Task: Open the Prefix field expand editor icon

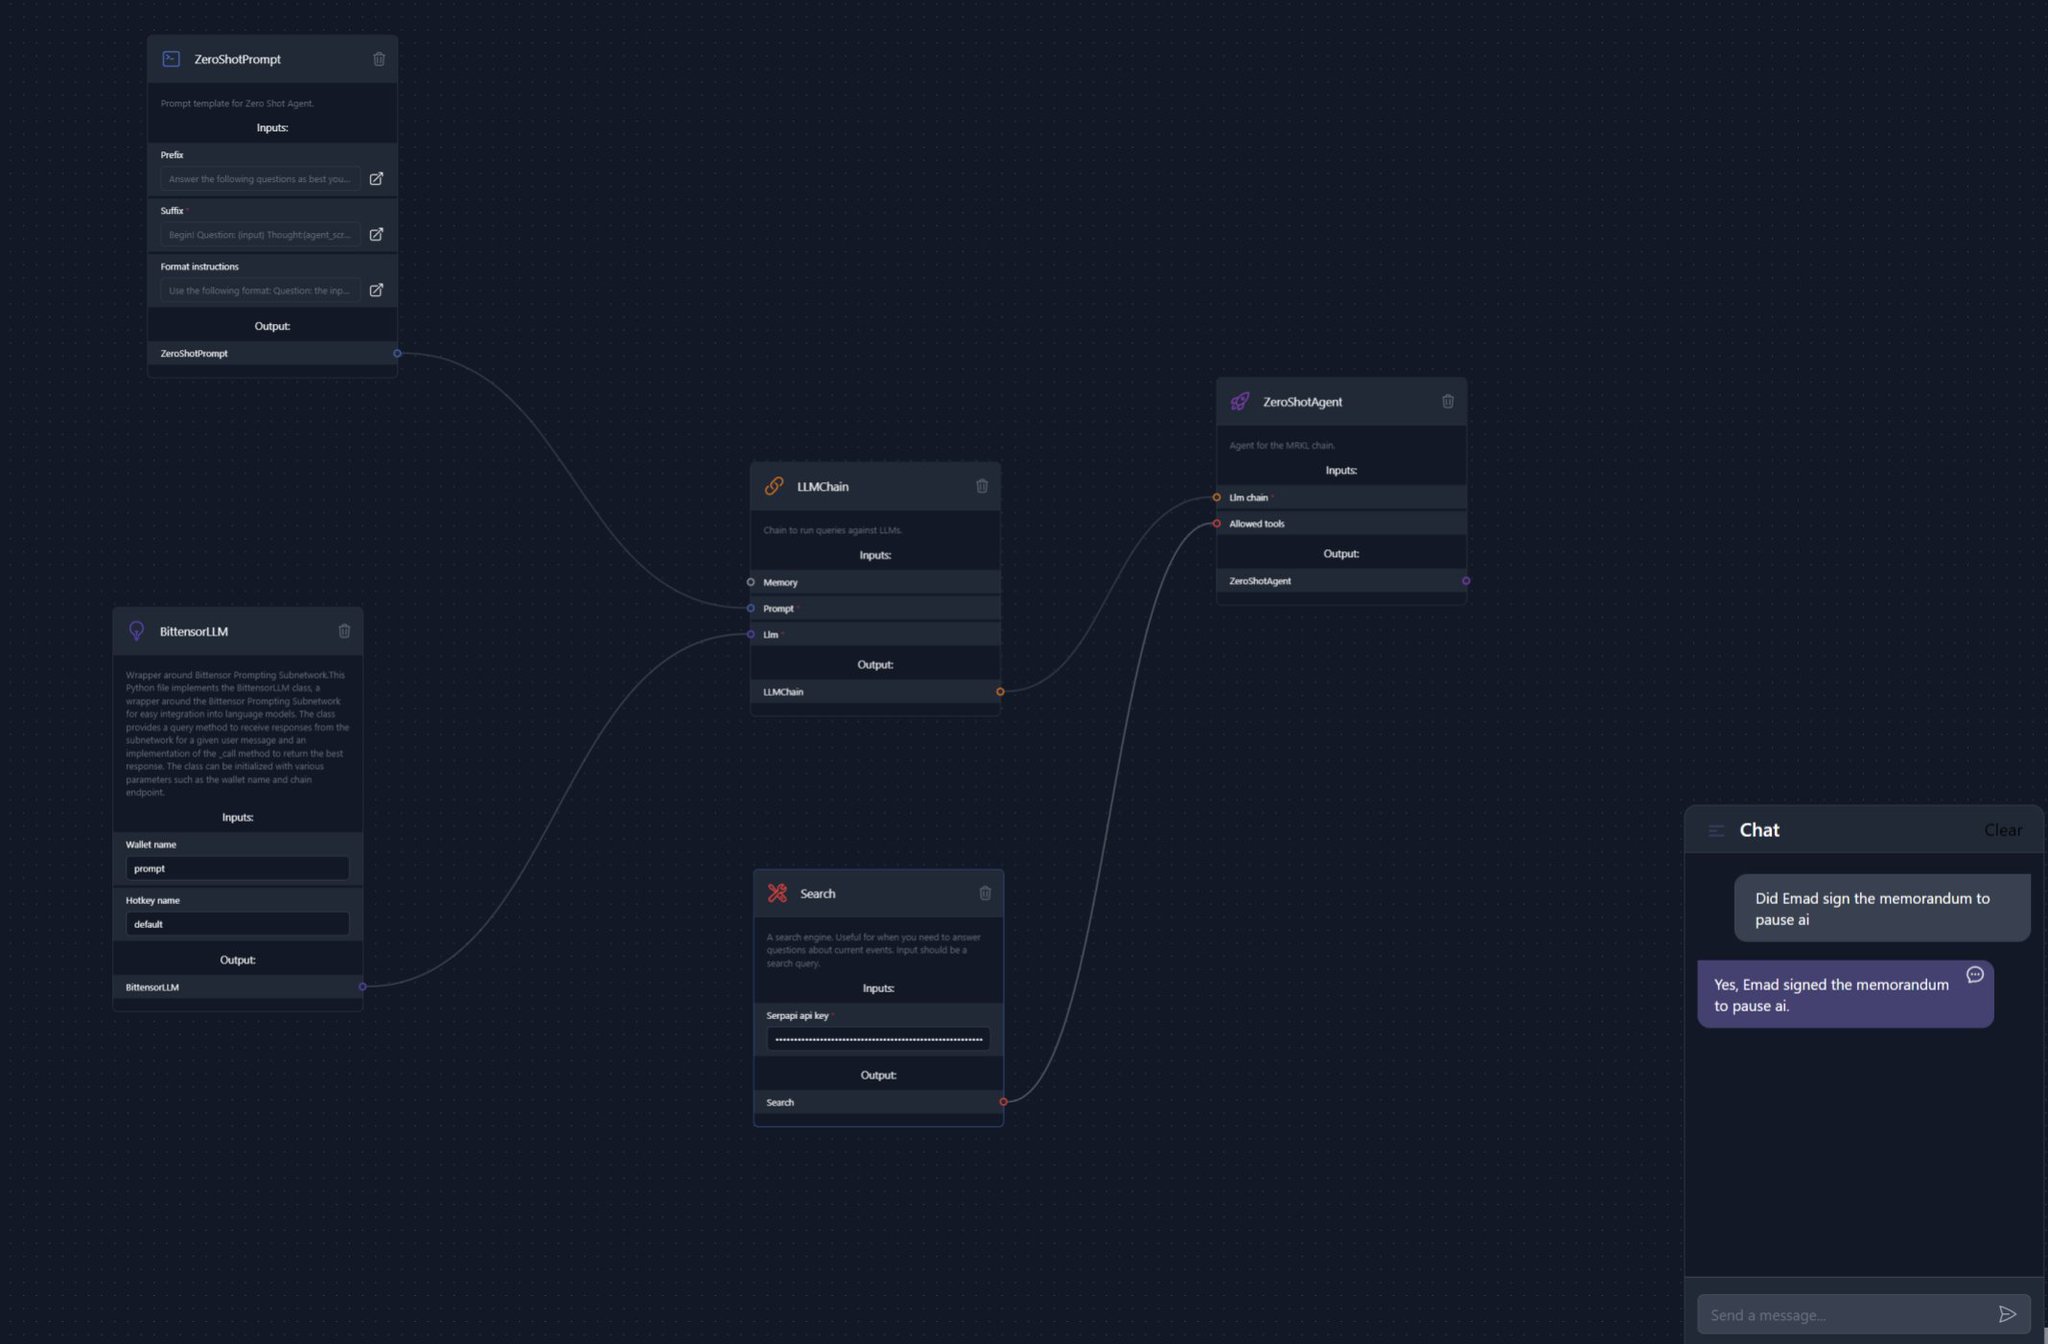Action: tap(376, 179)
